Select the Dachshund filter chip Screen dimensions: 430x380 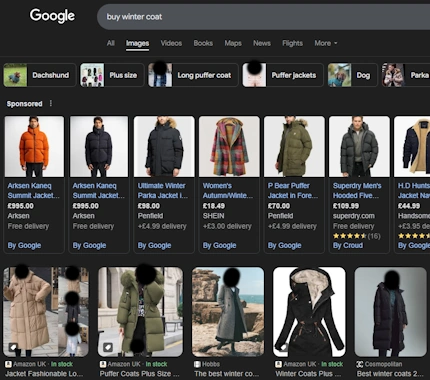(x=40, y=75)
